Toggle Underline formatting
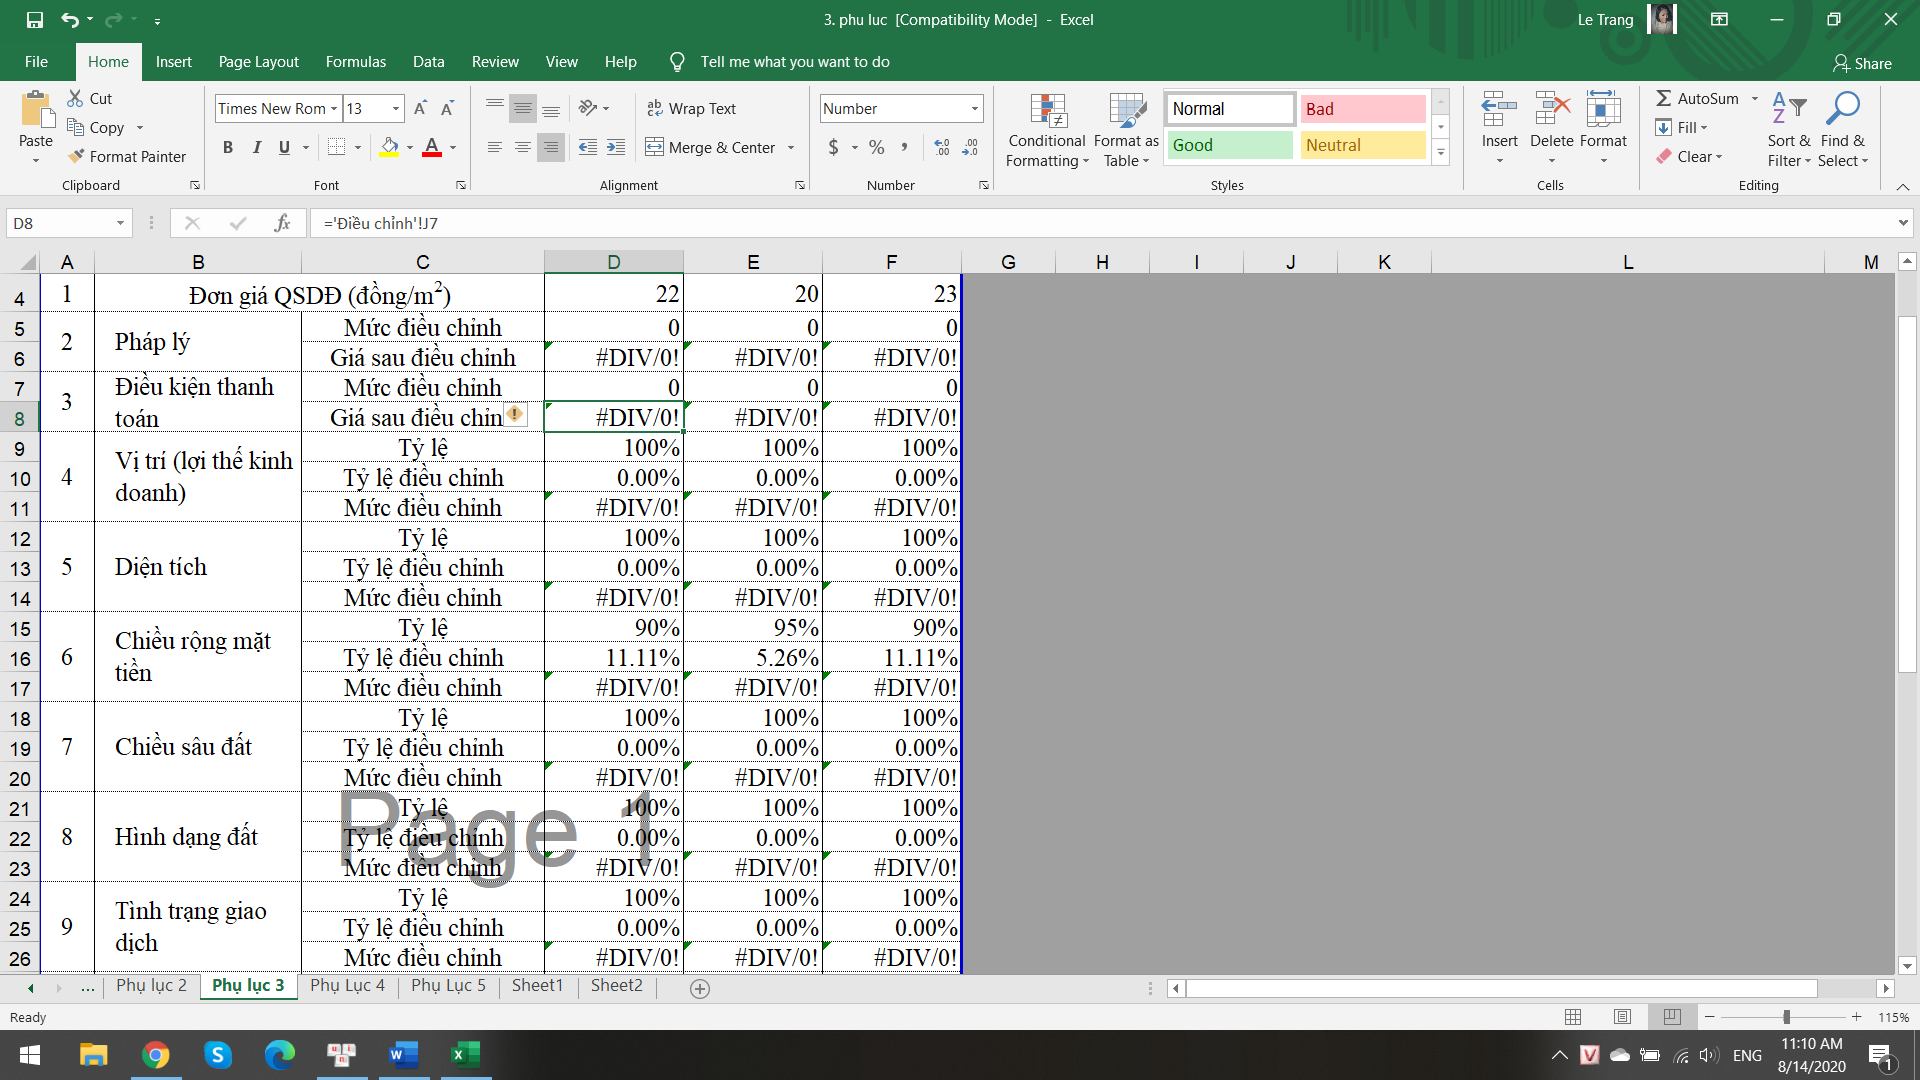1920x1080 pixels. pyautogui.click(x=284, y=147)
